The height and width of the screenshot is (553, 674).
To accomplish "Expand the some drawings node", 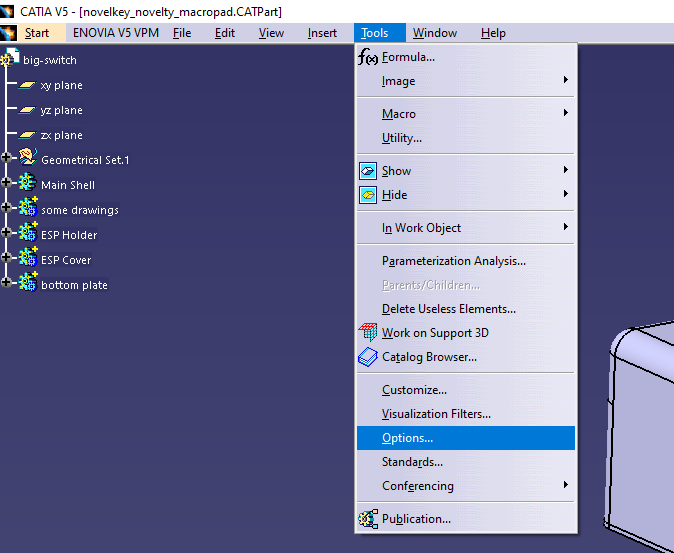I will 6,207.
